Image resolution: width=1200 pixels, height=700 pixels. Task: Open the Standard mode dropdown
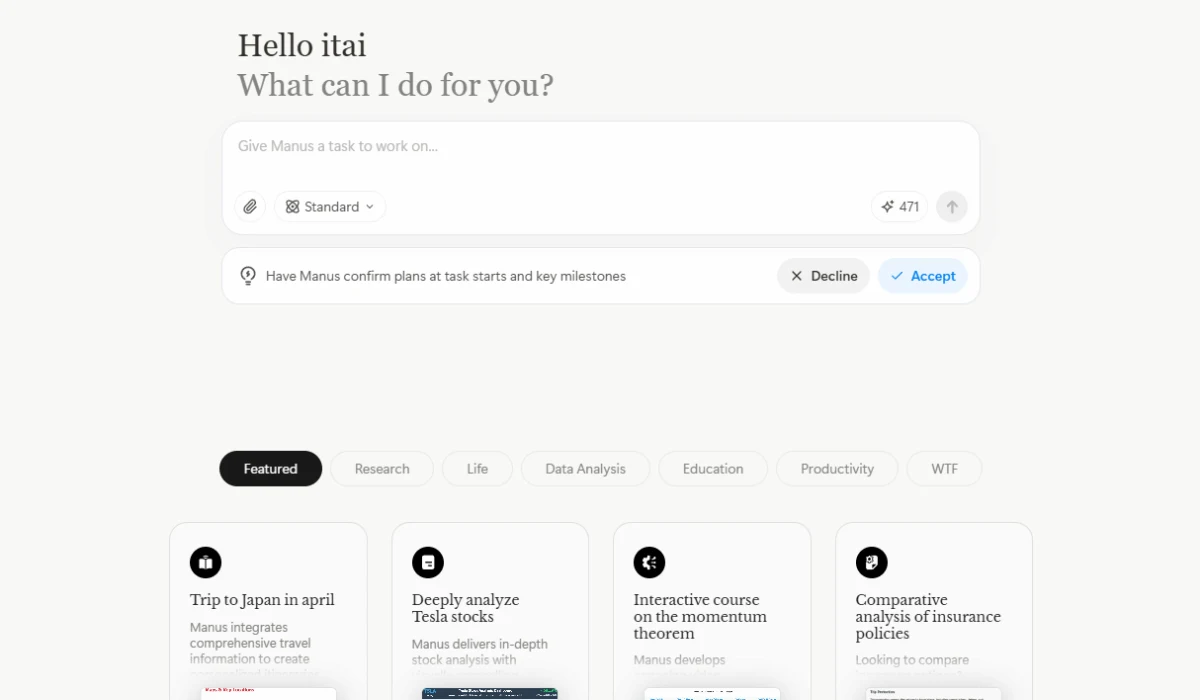pos(330,207)
